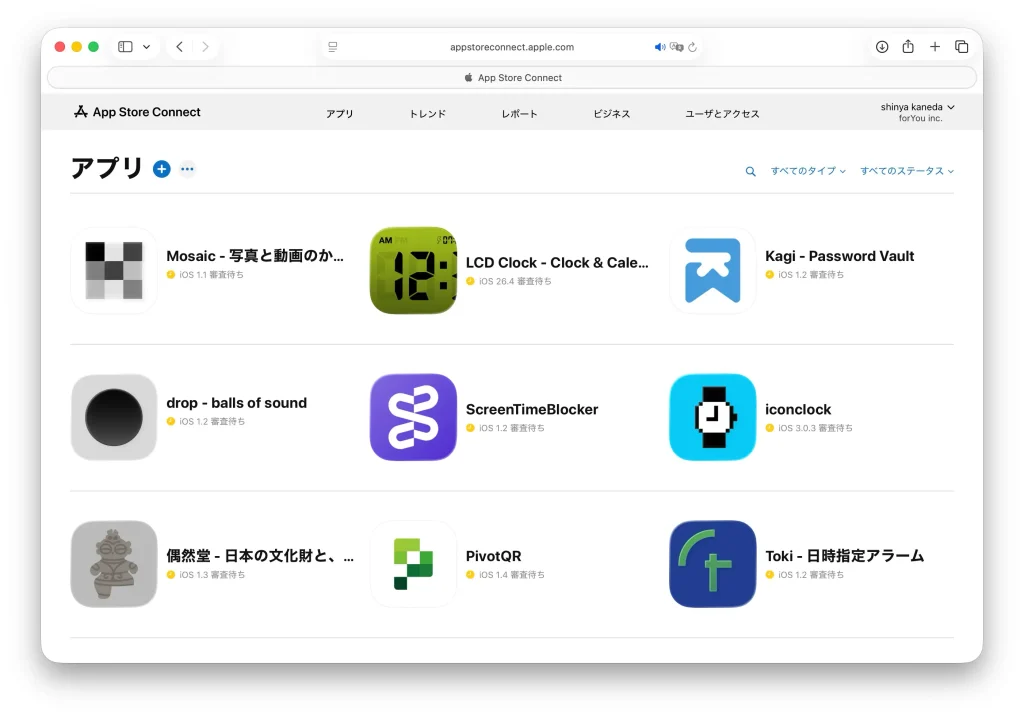Open the ScreenTimeBlocker title link
The image size is (1024, 717).
coord(532,409)
